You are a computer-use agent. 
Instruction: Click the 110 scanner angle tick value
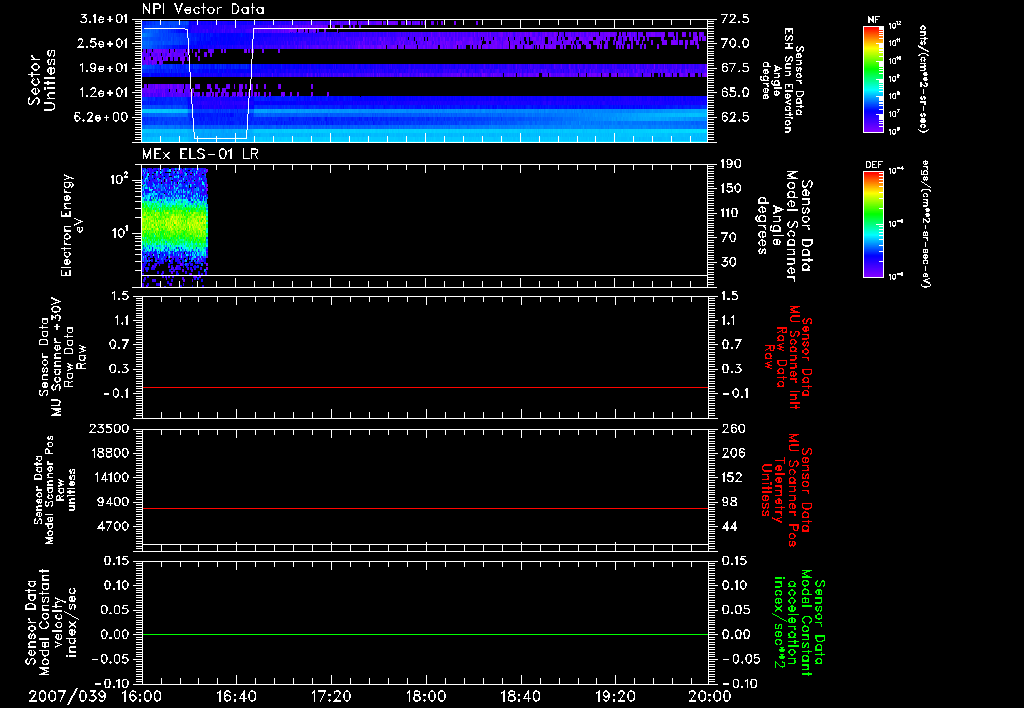(731, 213)
